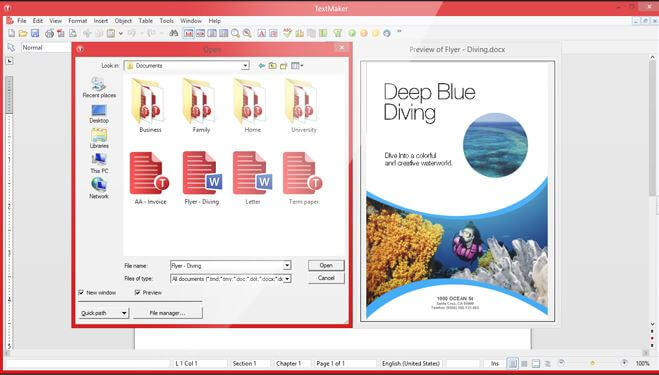This screenshot has width=659, height=375.
Task: Click the green Help circle toolbar icon
Action: pos(352,33)
